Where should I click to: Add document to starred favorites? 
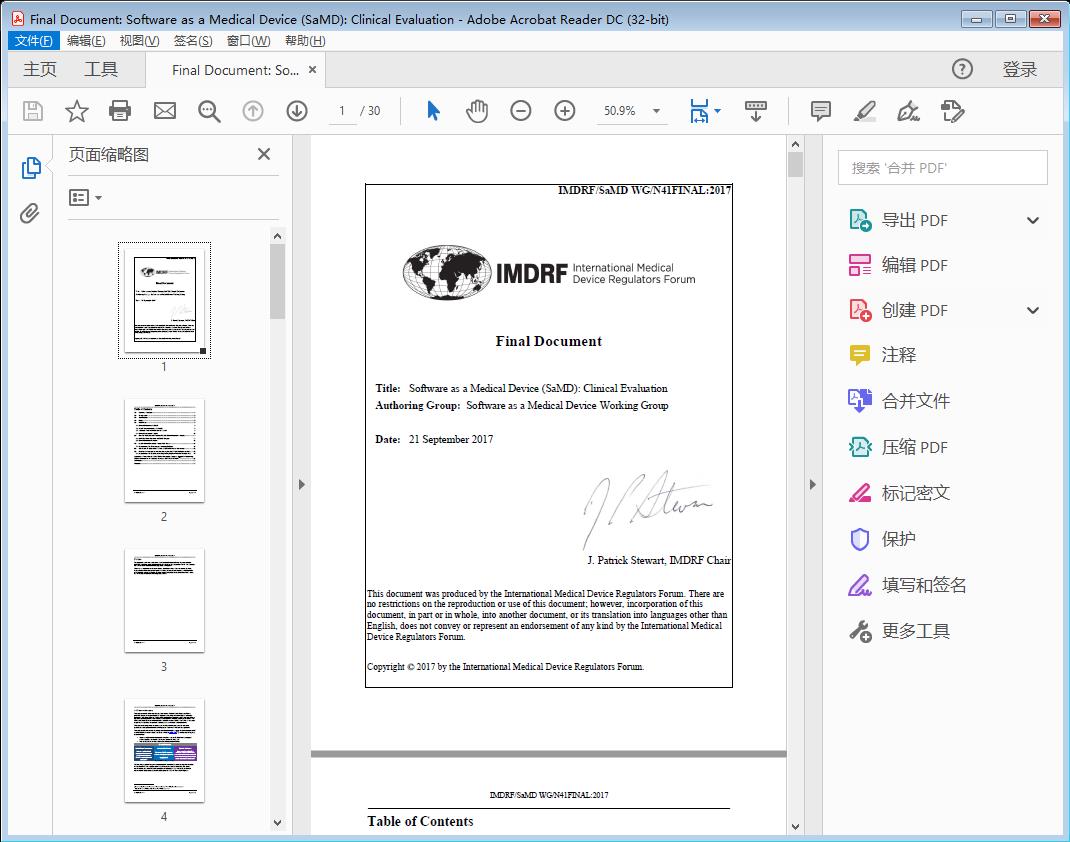point(76,111)
